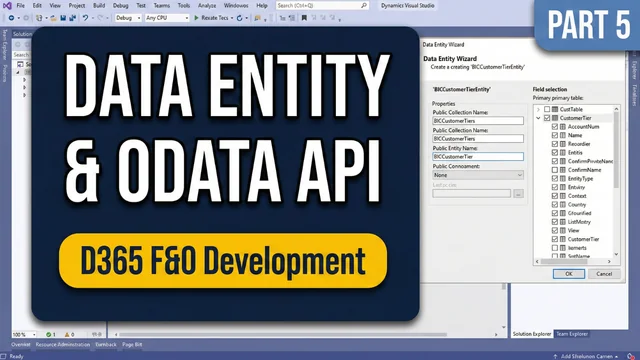Switch to the Team Explorer tab
The width and height of the screenshot is (640, 360).
tap(572, 334)
